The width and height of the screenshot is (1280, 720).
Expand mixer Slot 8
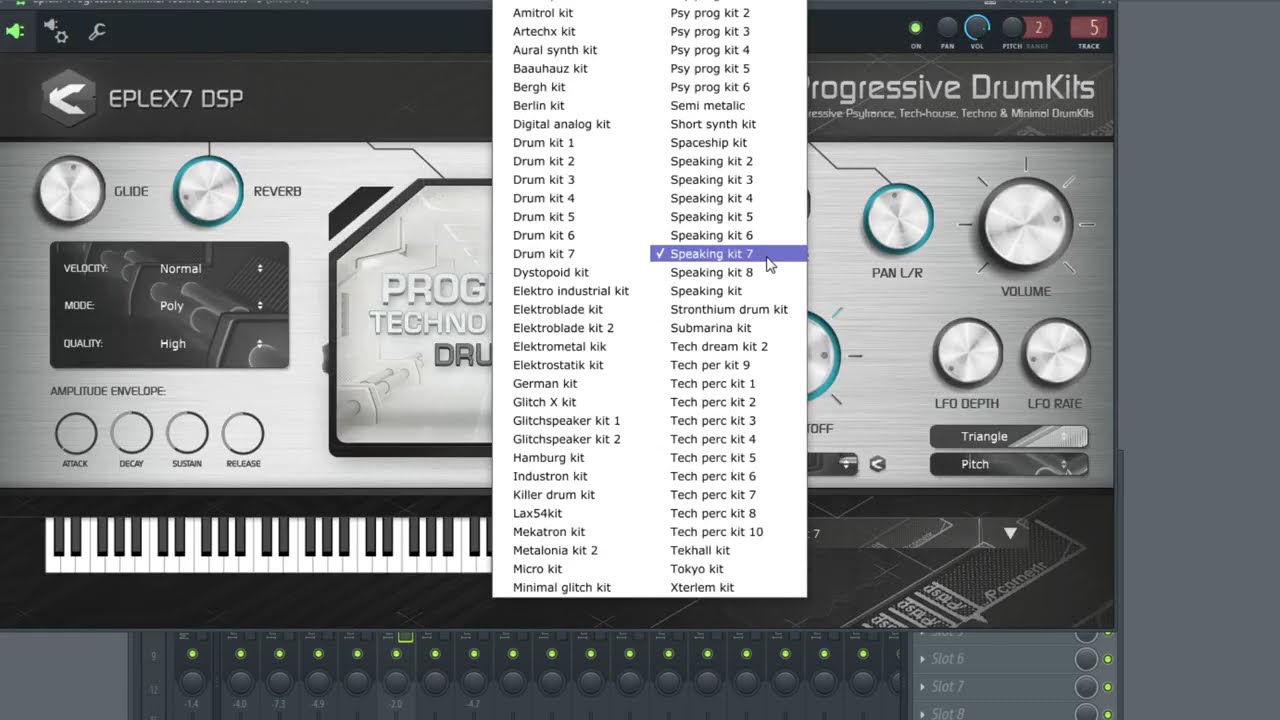[x=923, y=714]
